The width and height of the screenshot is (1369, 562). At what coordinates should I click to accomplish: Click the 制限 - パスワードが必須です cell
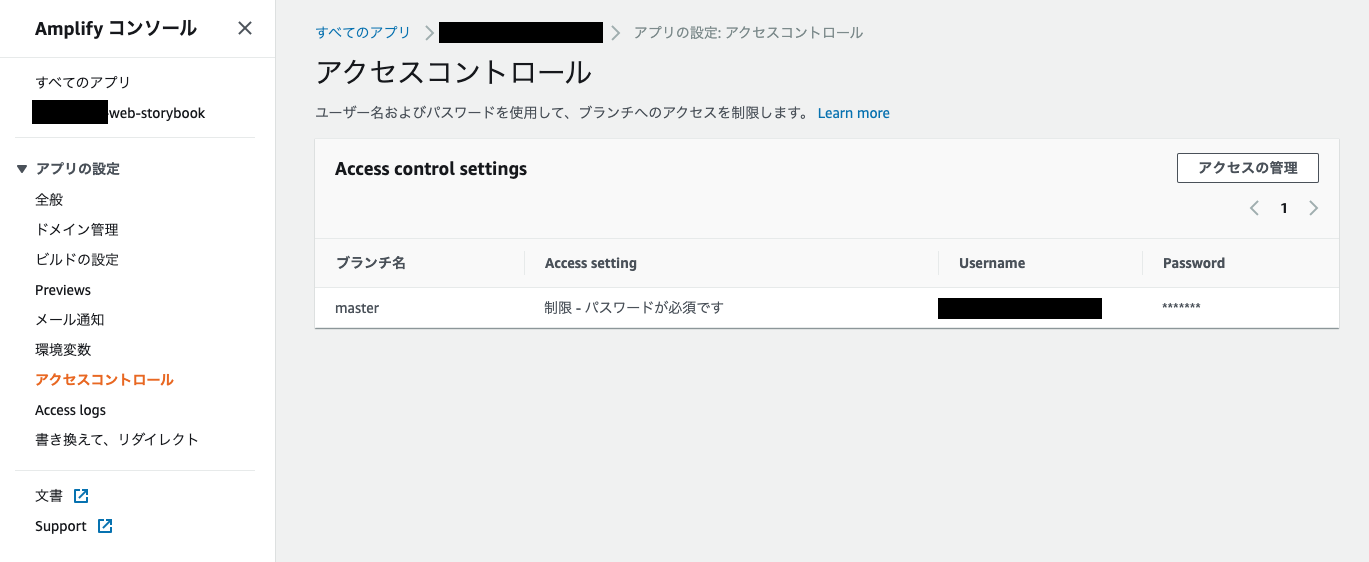point(633,308)
